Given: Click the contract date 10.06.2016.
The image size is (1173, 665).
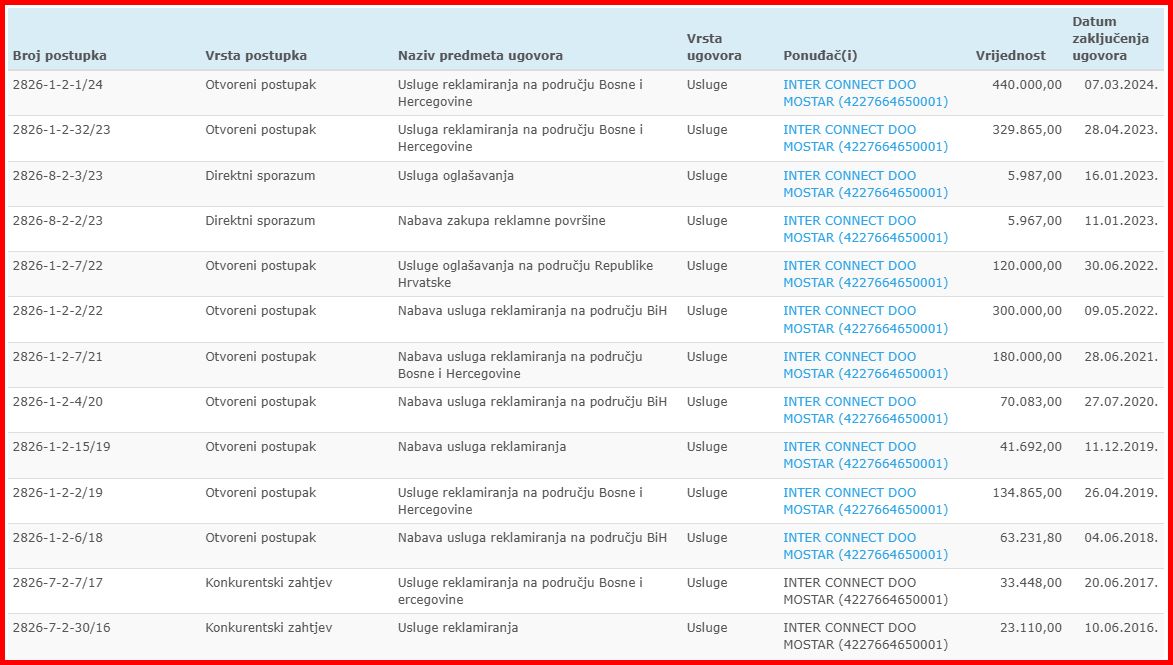Looking at the screenshot, I should (x=1121, y=628).
